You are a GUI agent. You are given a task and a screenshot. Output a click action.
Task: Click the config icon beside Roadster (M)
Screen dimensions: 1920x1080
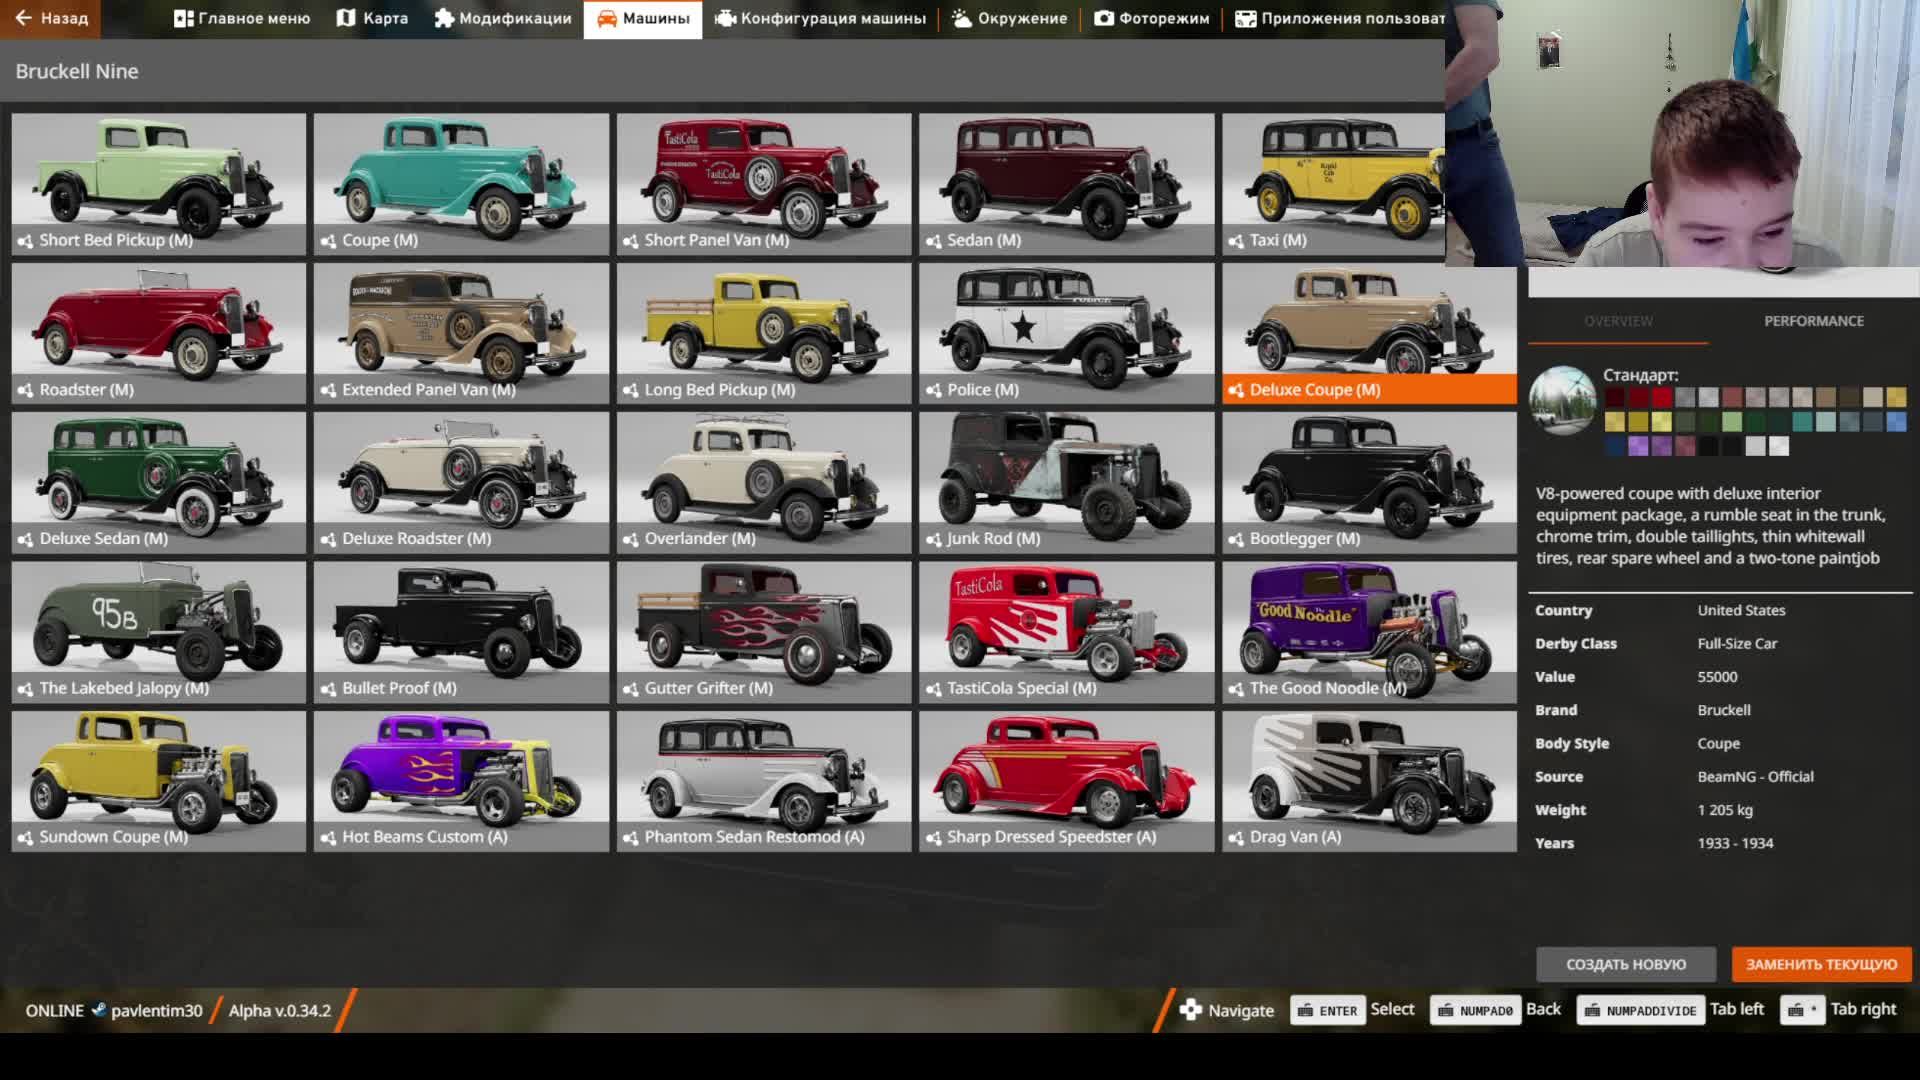click(25, 390)
